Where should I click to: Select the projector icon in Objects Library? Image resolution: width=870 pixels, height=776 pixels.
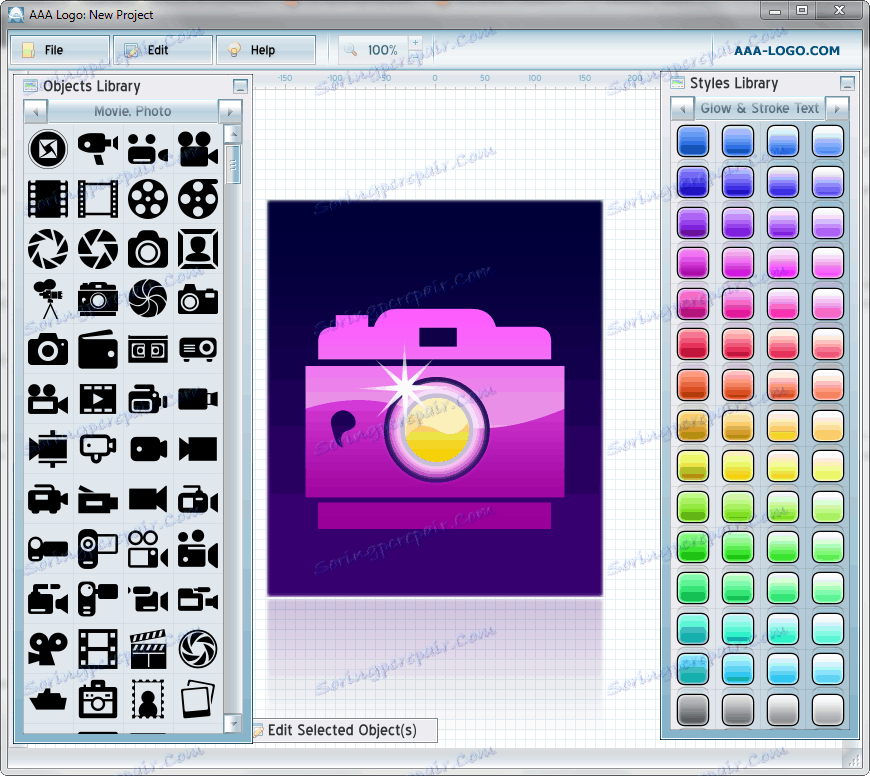tap(198, 349)
